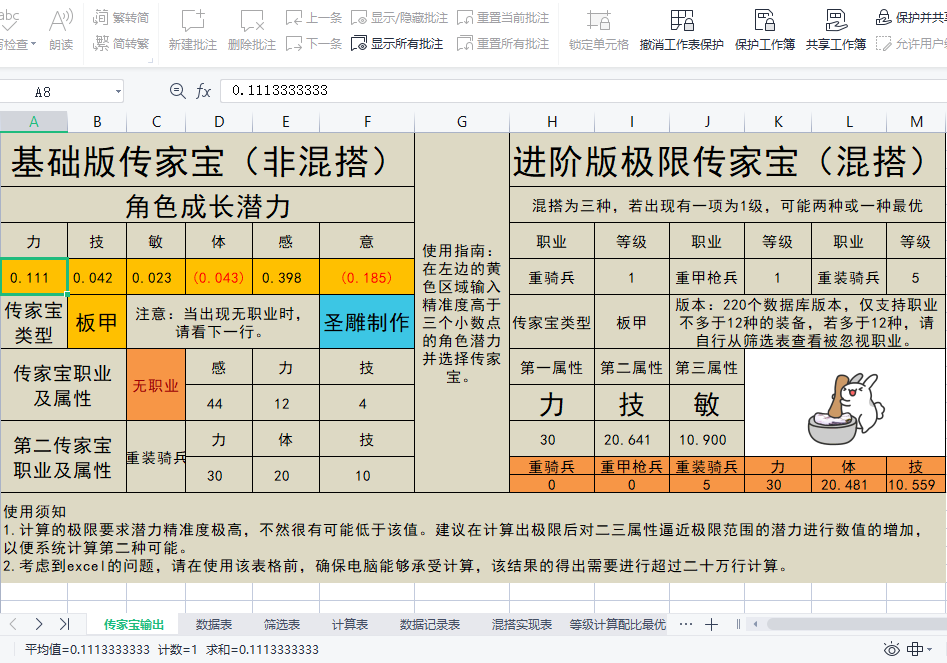Select the blue 圣雕制作 cell
Screen dimensions: 947x663
[367, 322]
